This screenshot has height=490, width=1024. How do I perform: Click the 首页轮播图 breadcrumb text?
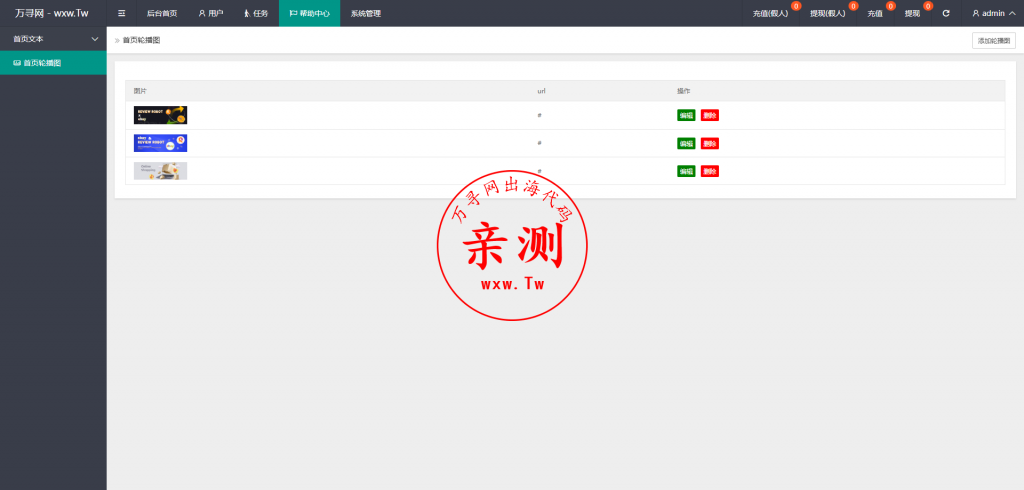[141, 41]
